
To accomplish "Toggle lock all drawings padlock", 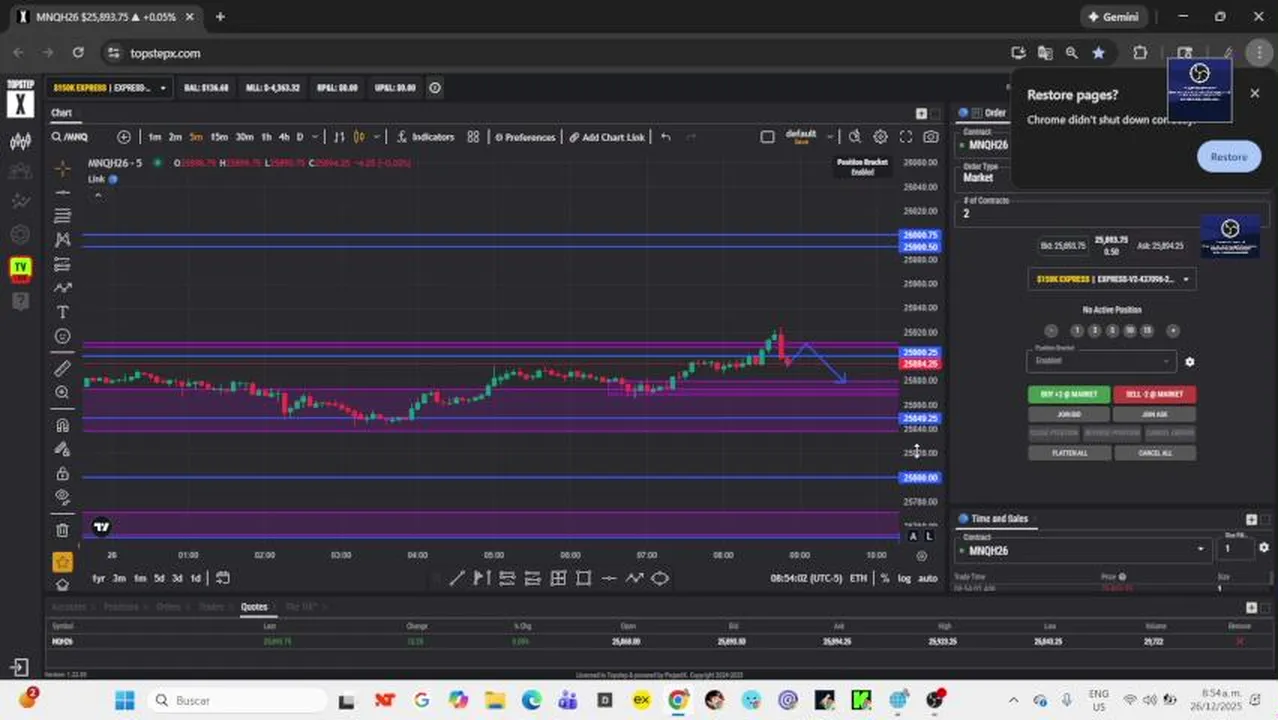I will pyautogui.click(x=62, y=473).
